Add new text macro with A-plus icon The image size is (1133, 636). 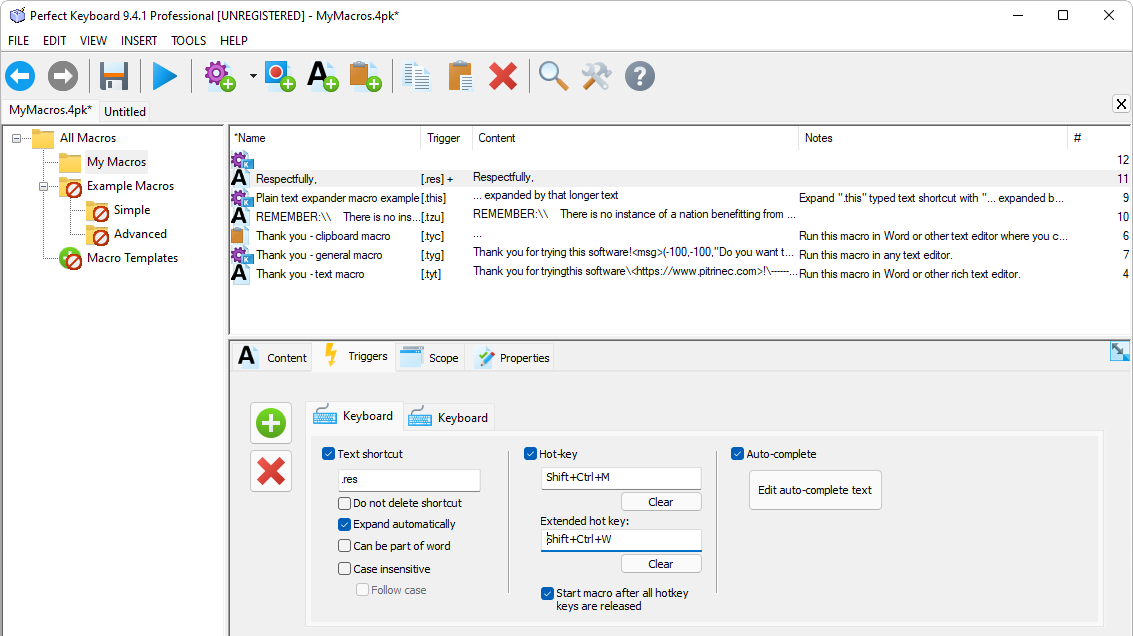322,76
